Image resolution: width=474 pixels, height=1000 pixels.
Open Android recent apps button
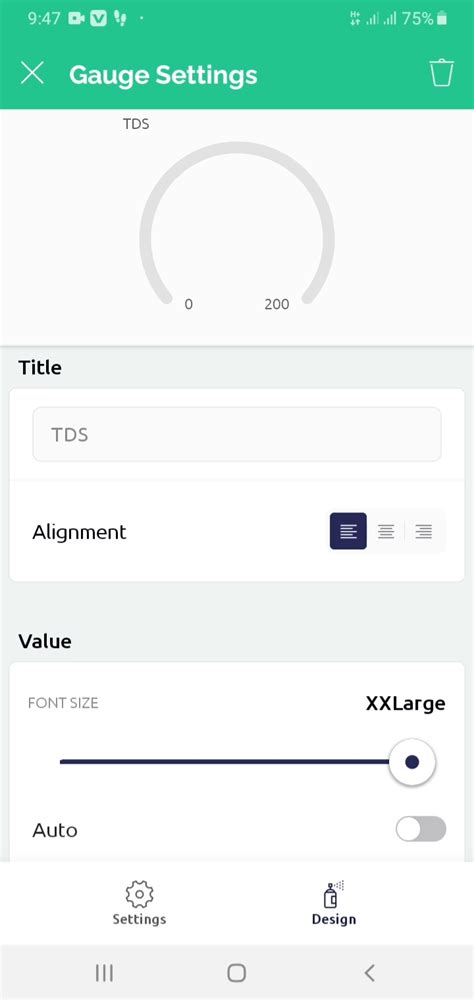(x=104, y=973)
